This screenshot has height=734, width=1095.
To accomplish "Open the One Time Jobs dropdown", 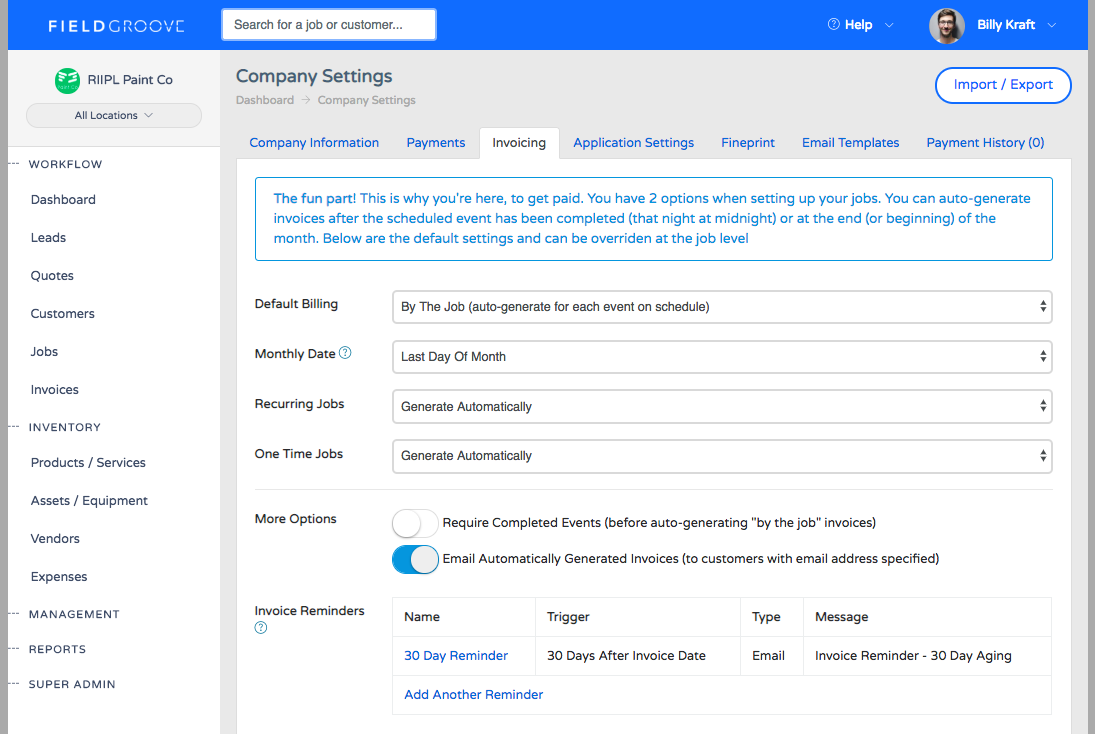I will click(x=722, y=456).
